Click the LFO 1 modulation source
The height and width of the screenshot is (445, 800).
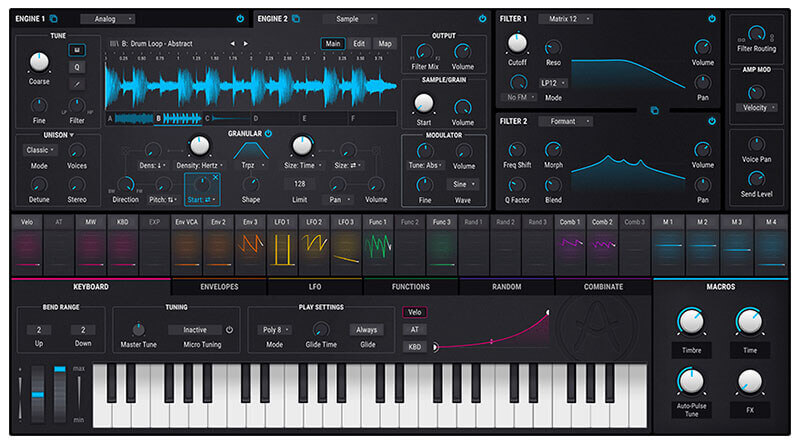tap(282, 244)
